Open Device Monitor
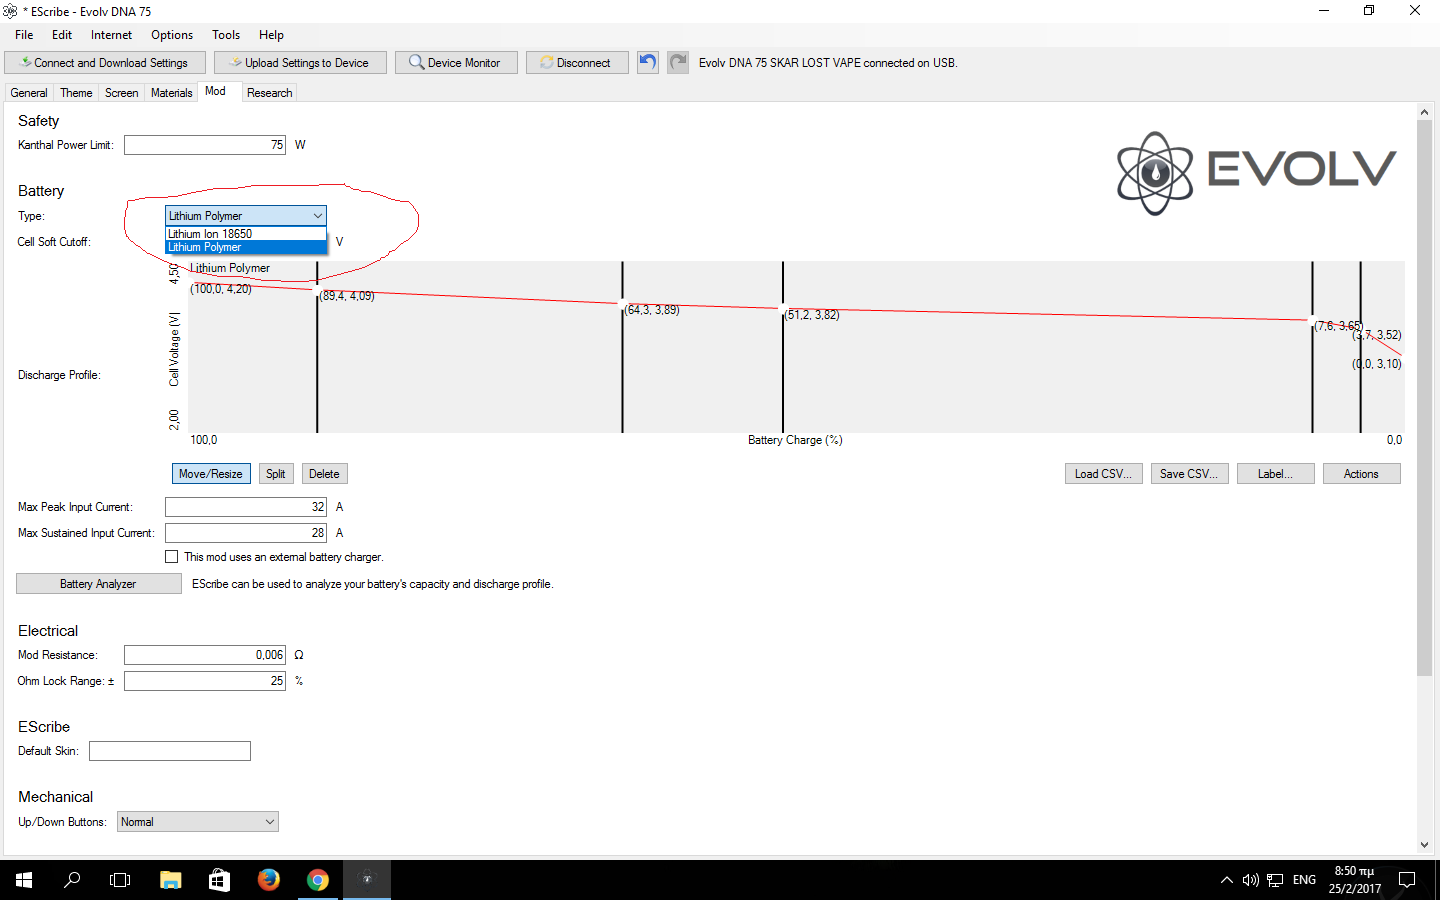 (455, 63)
